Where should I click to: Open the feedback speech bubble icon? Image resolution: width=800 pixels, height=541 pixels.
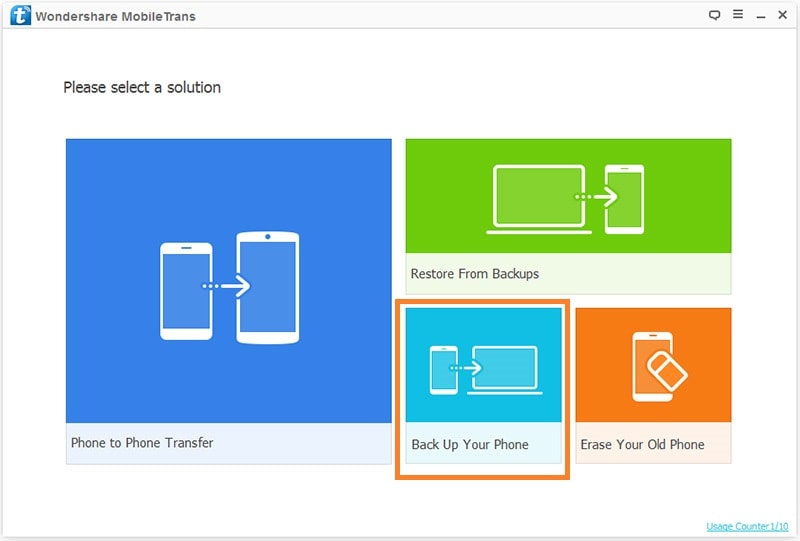tap(714, 15)
